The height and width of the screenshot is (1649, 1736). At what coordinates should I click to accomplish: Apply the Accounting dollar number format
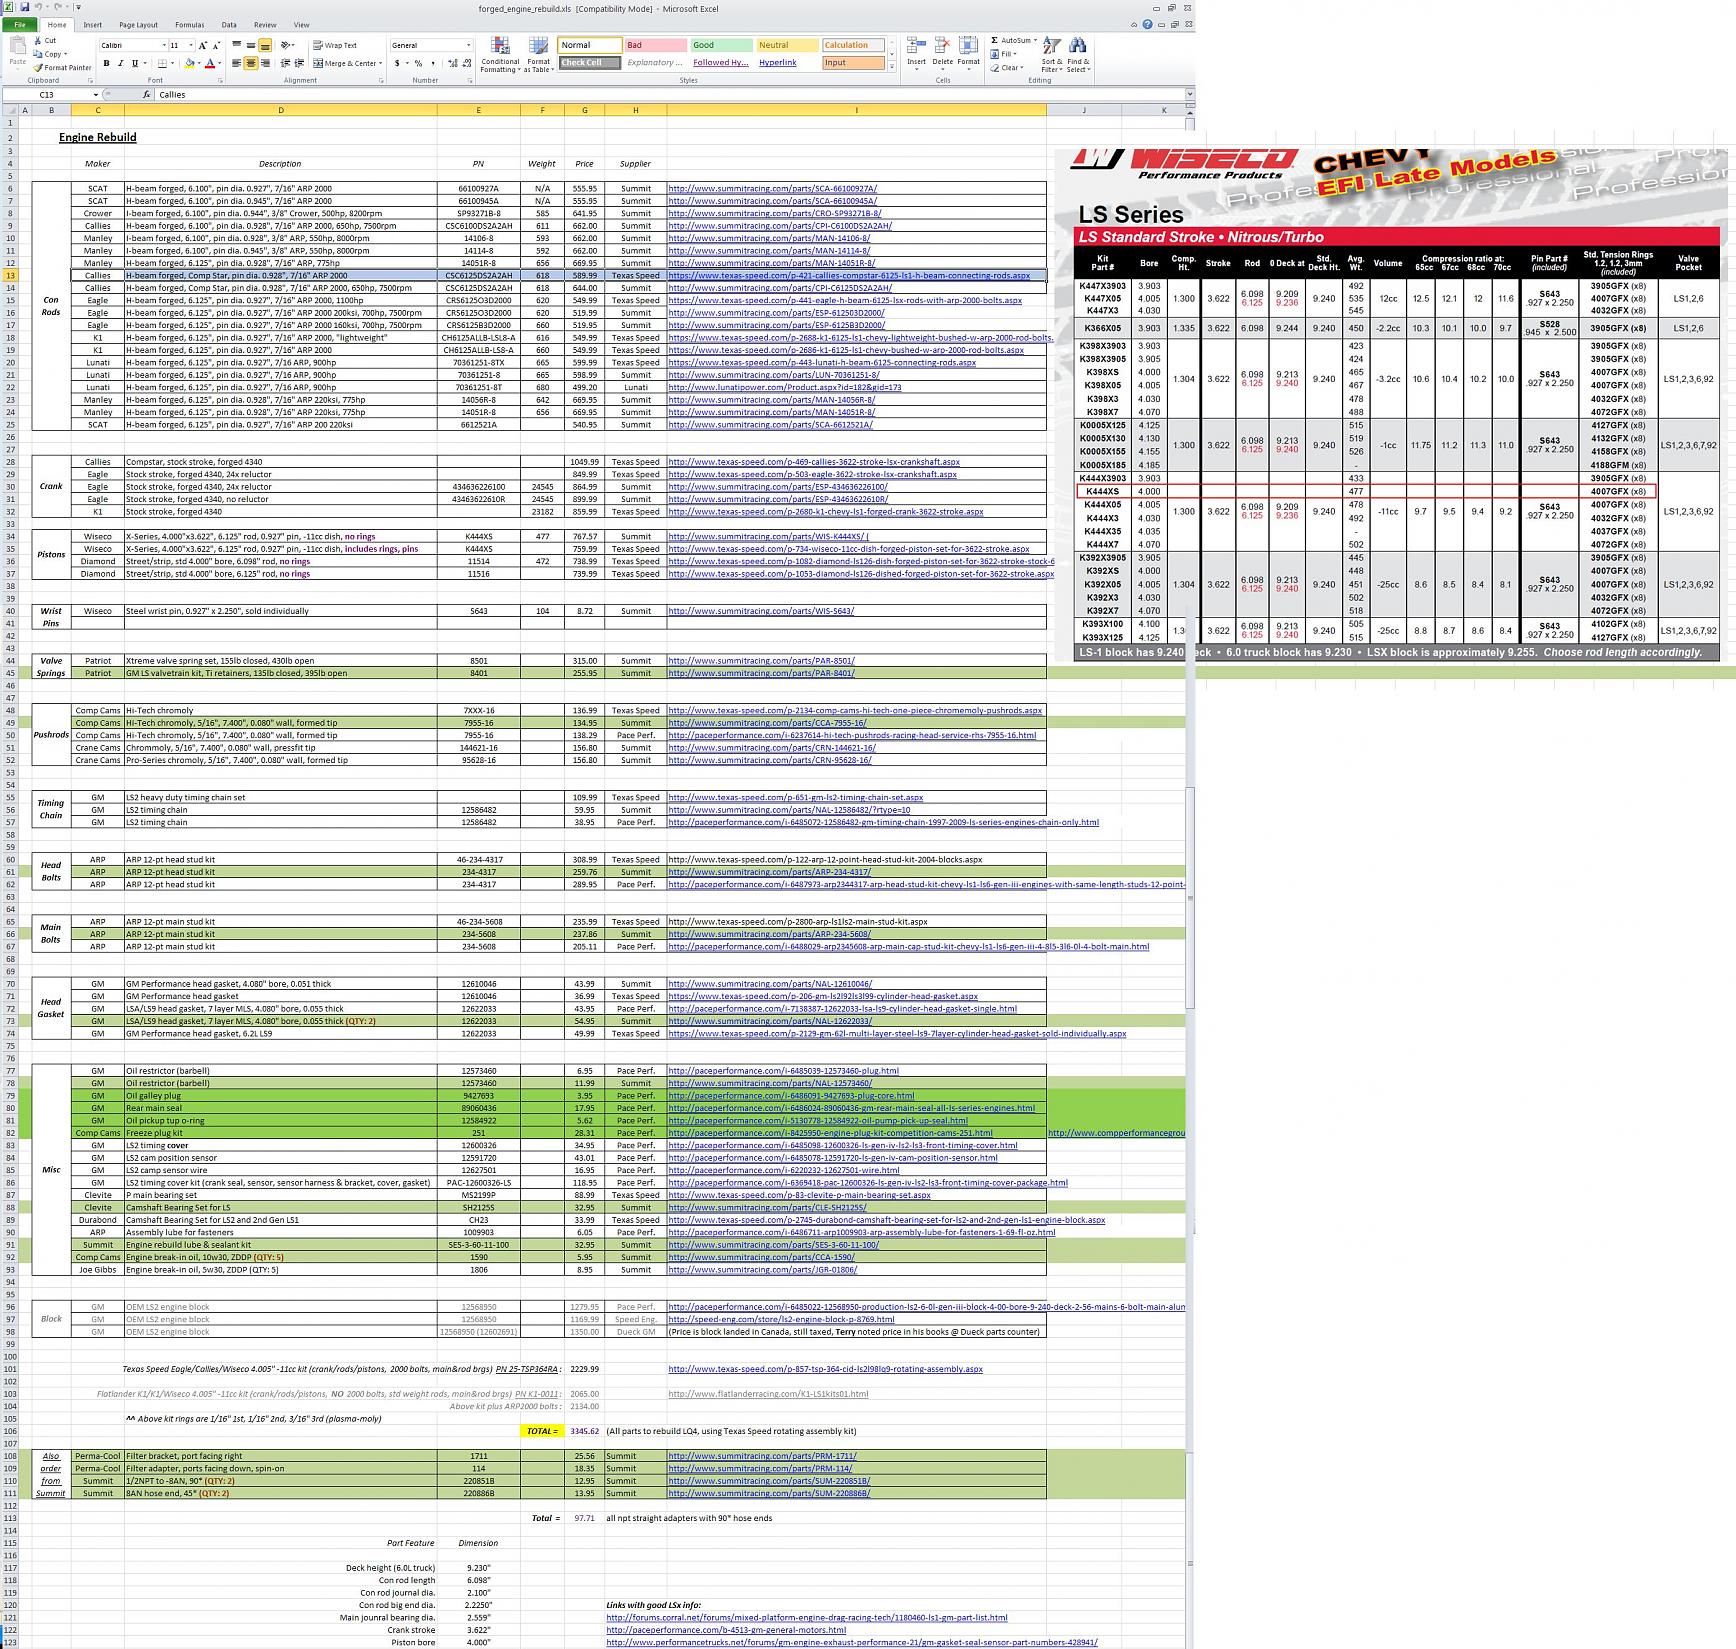(x=397, y=63)
